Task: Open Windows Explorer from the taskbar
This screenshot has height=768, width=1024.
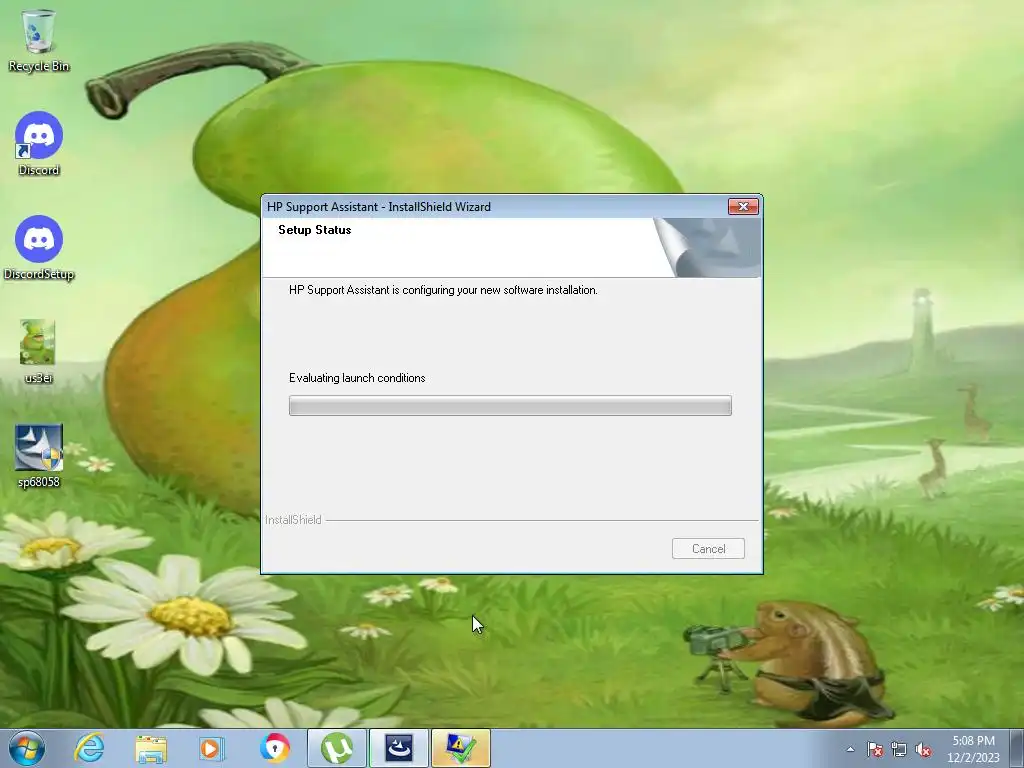Action: coord(151,748)
